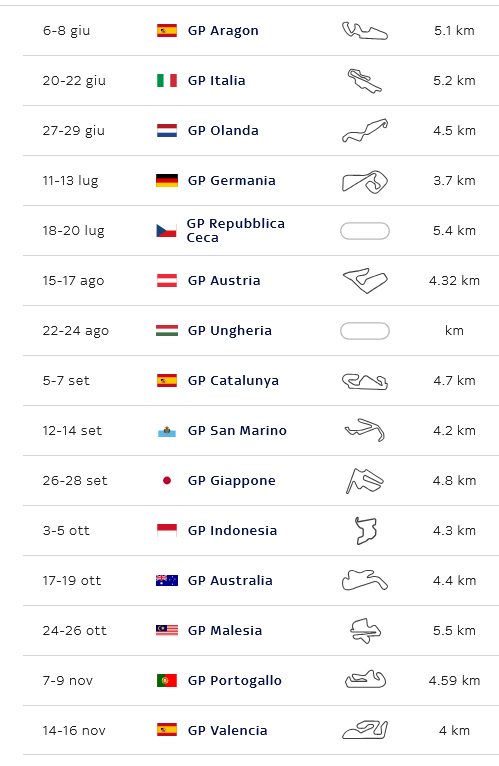Click the Aragon circuit track map icon
Screen dimensions: 499x766
pos(365,31)
